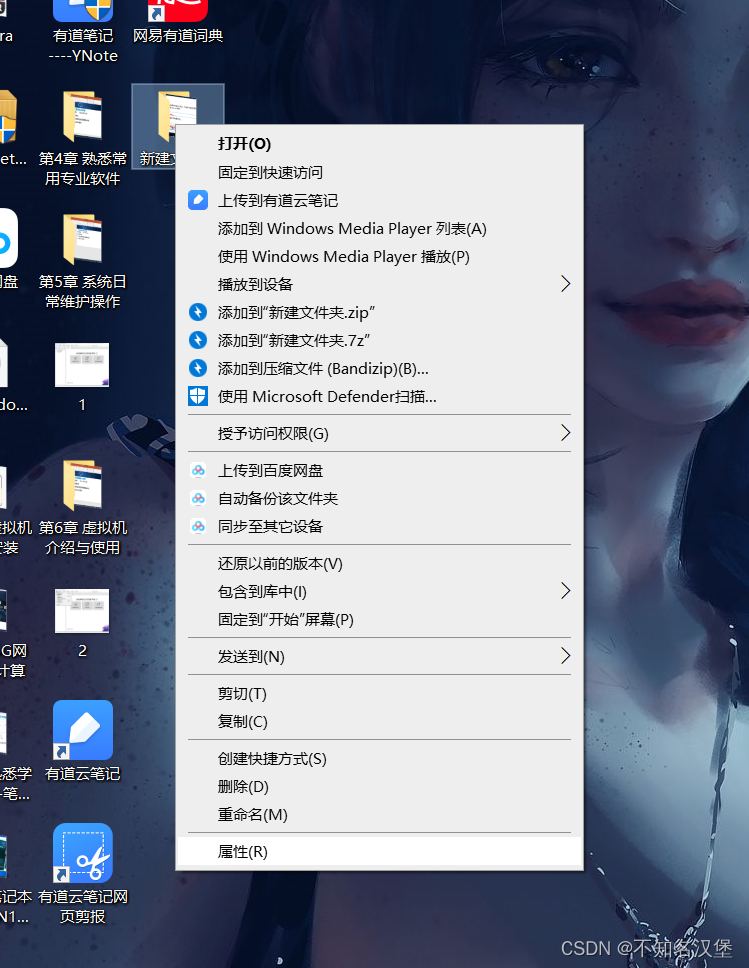Expand the 包含到库中(I) submenu arrow

(x=564, y=591)
